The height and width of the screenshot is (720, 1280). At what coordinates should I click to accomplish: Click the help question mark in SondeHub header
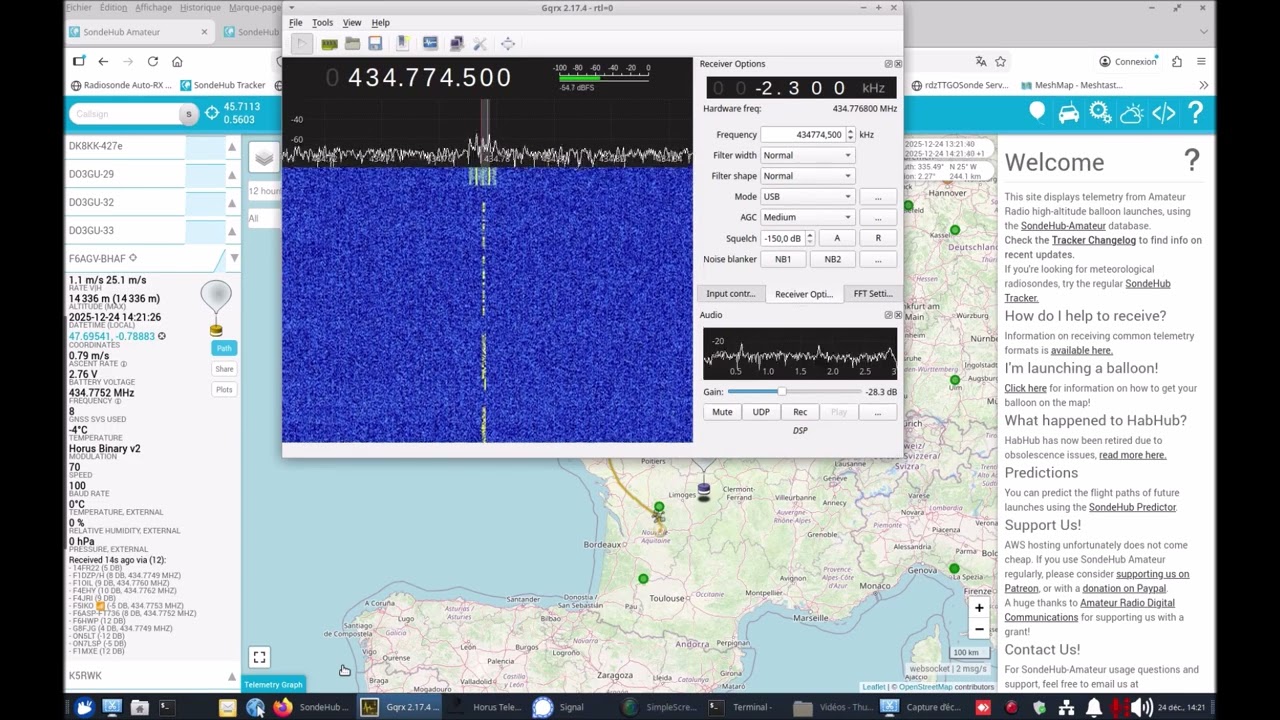click(x=1195, y=113)
